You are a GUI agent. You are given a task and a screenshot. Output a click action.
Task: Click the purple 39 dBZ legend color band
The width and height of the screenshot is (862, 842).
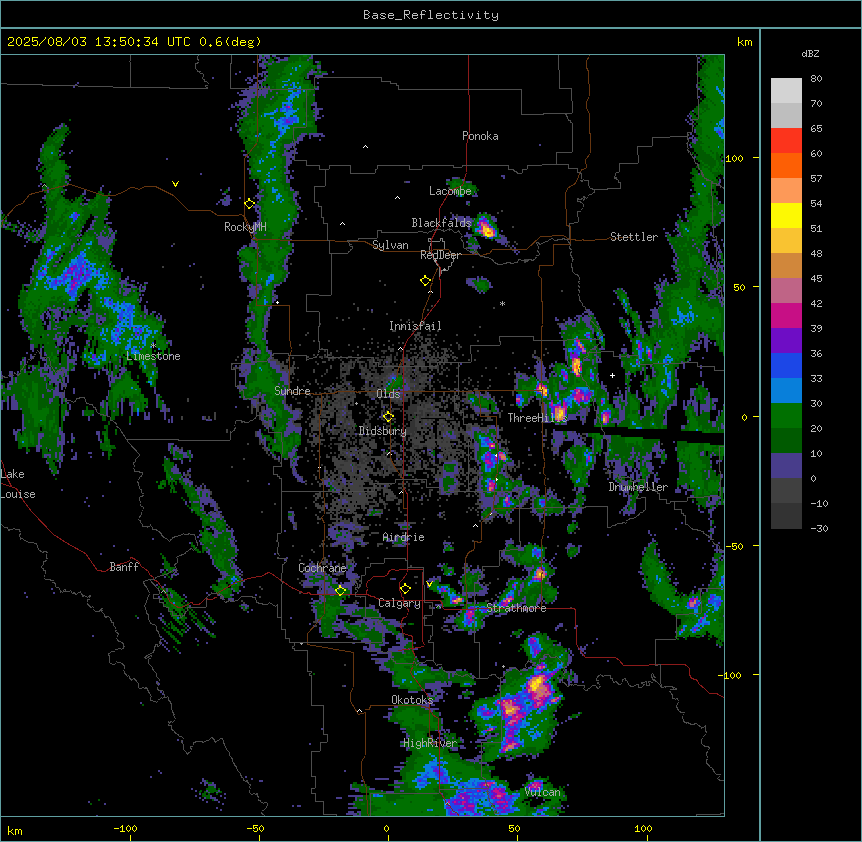coord(786,340)
